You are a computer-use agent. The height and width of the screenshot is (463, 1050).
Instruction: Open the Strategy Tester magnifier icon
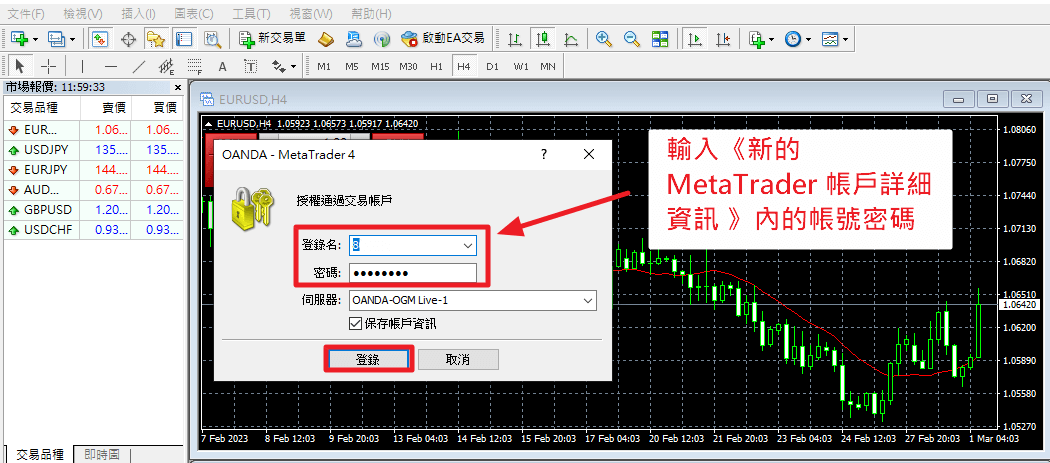(x=212, y=39)
